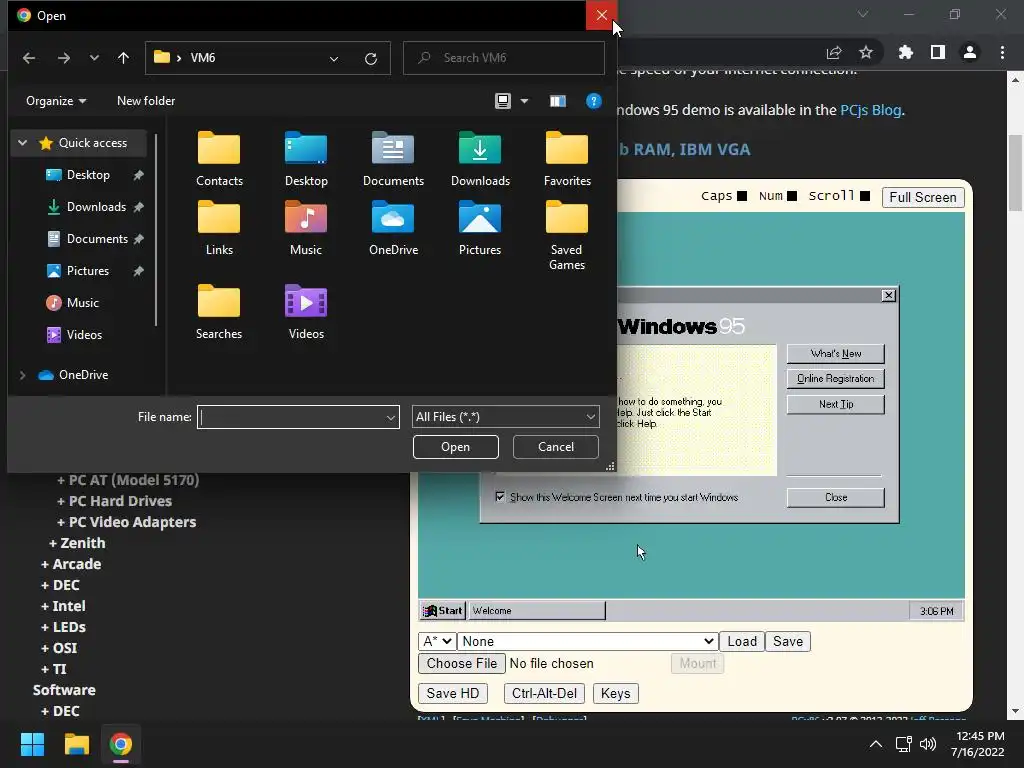Collapse the Quick access tree node
Image resolution: width=1024 pixels, height=768 pixels.
point(22,142)
